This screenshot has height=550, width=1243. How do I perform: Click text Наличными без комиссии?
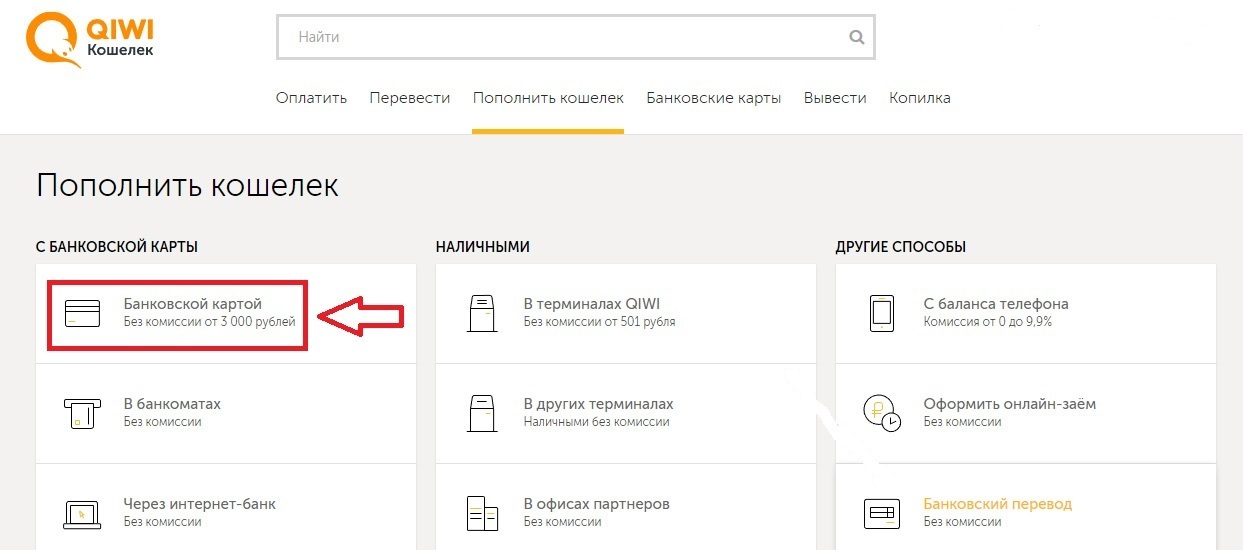[x=596, y=422]
